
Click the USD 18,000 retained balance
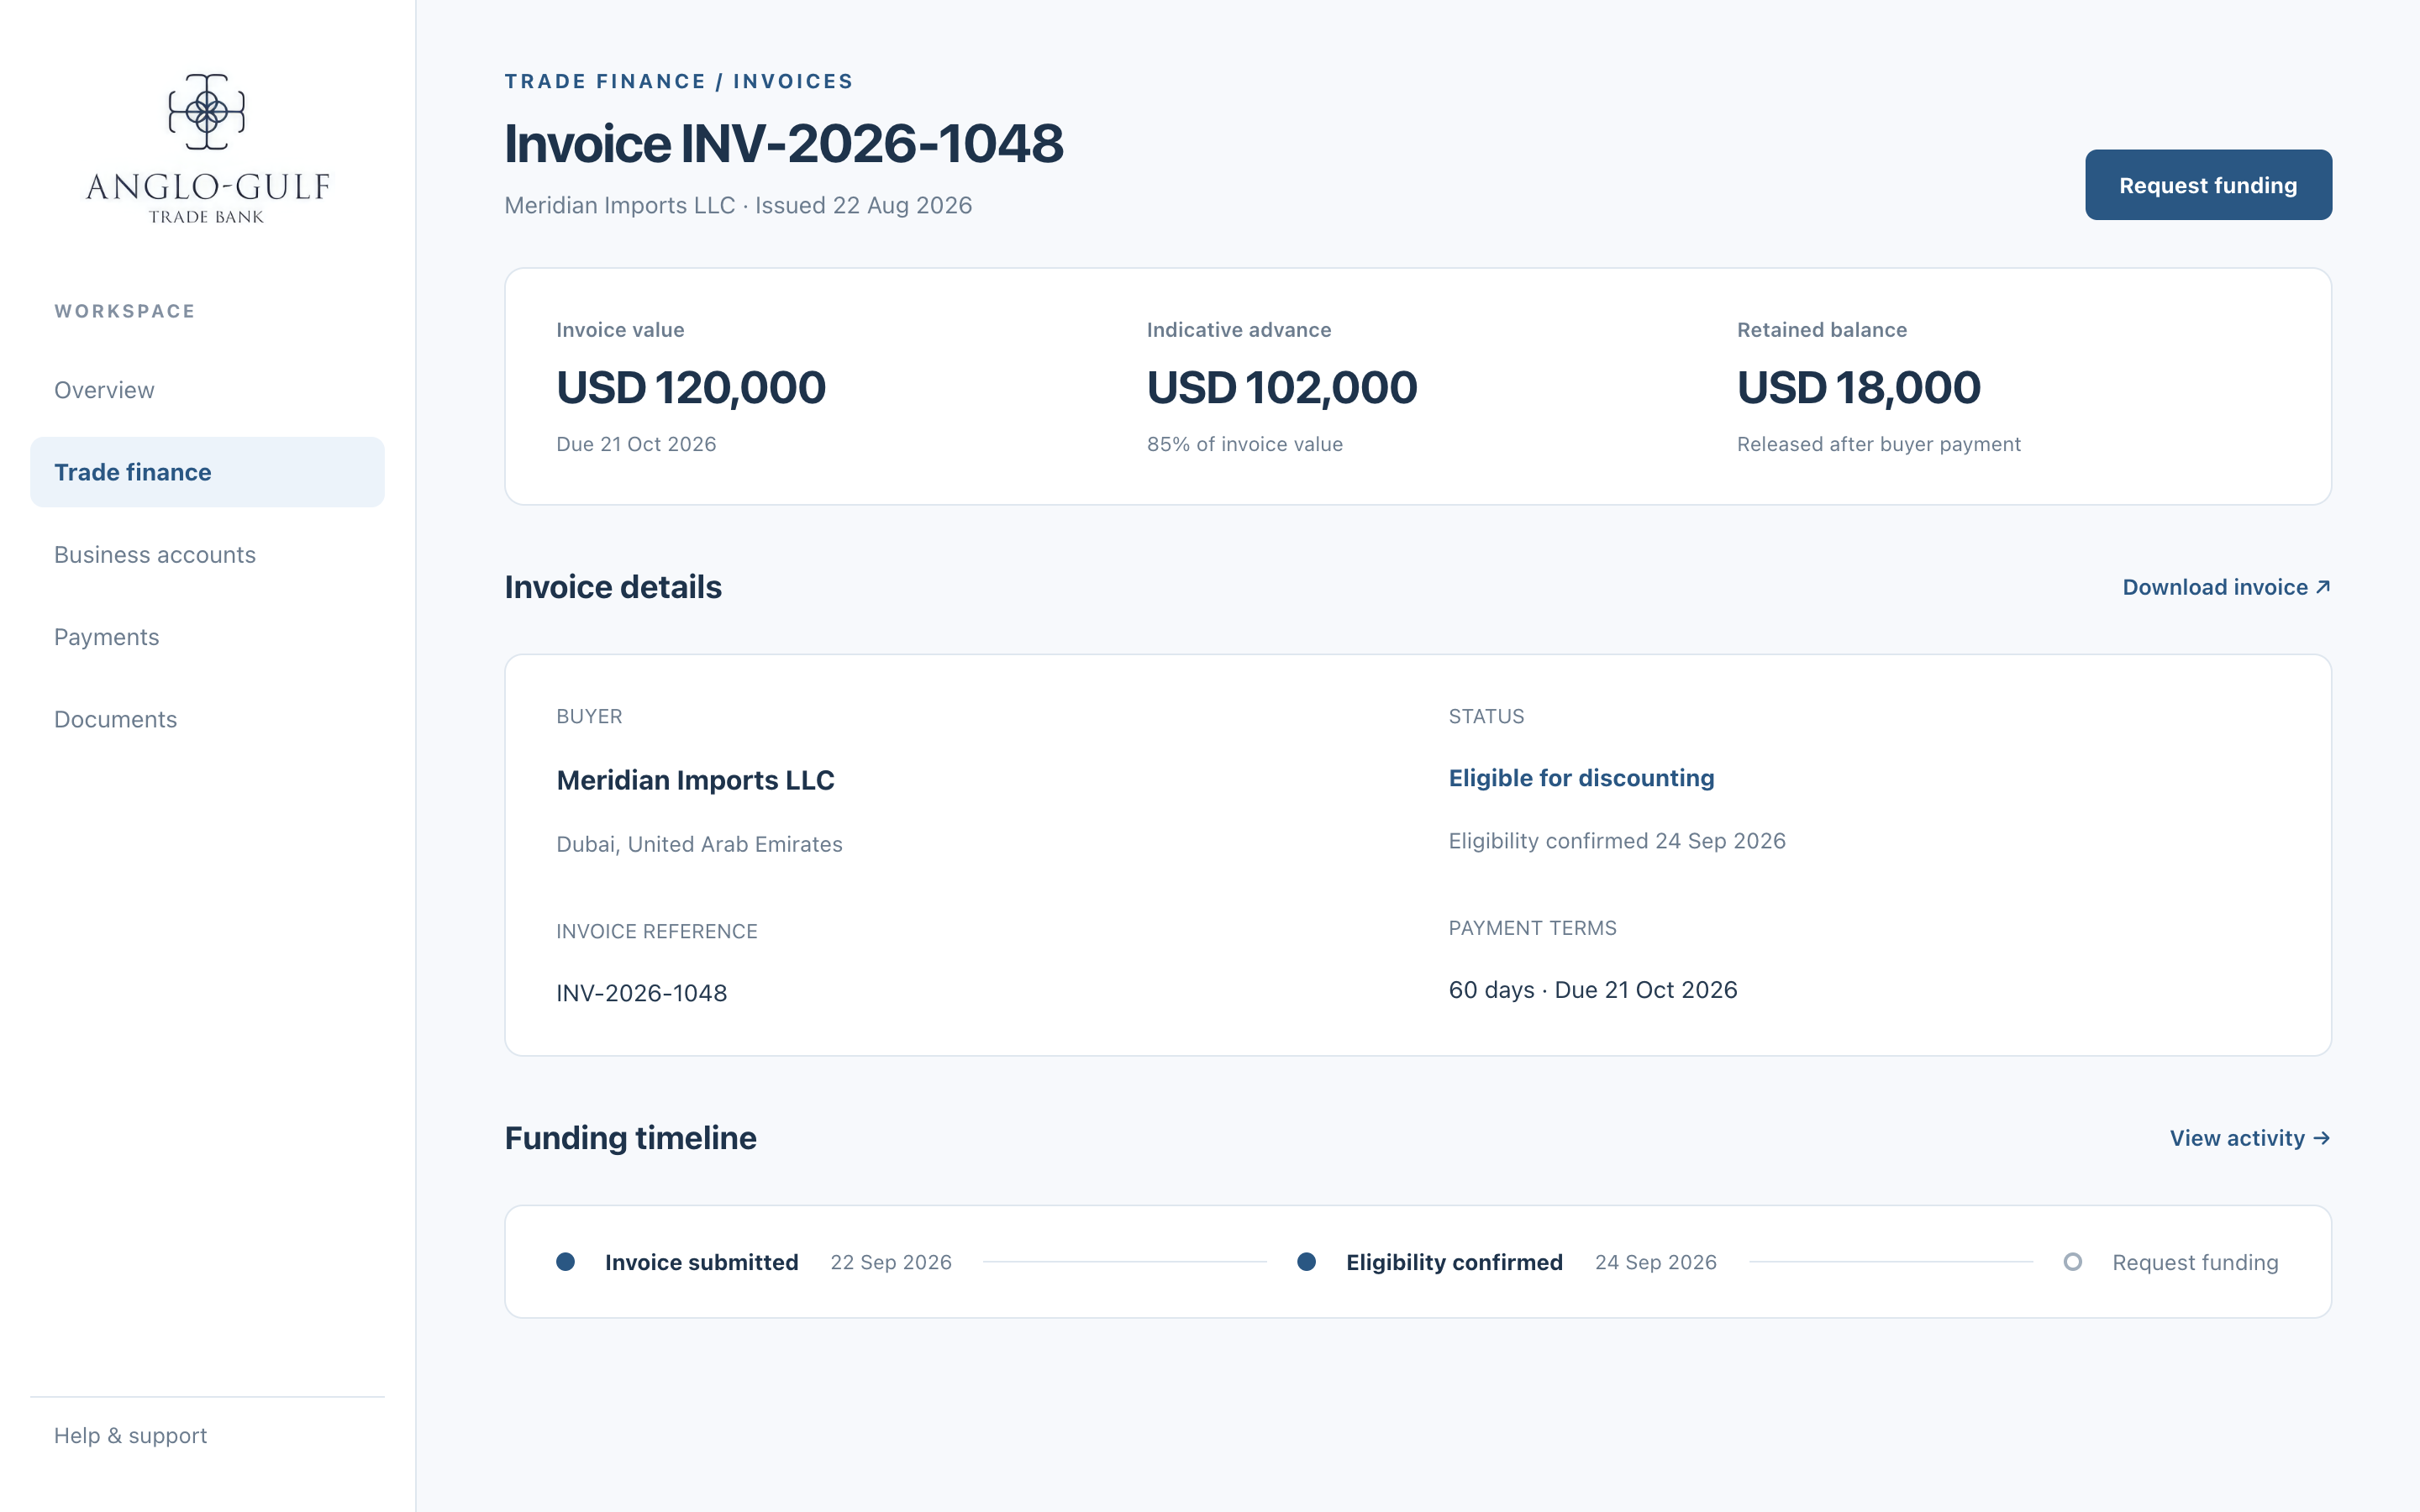tap(1858, 388)
